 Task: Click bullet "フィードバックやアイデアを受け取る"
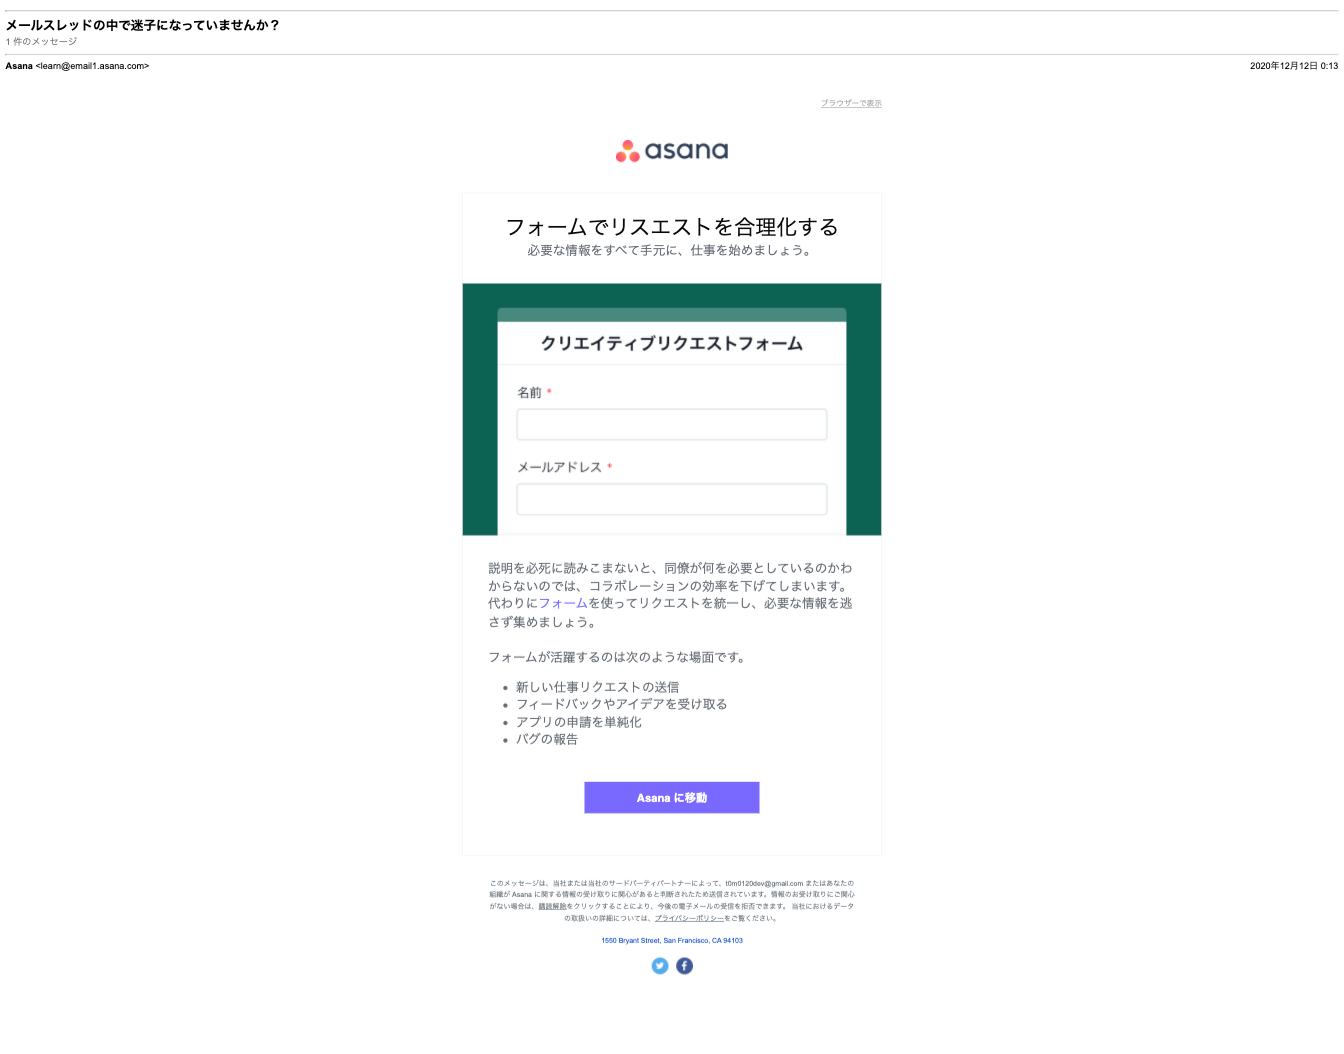(x=621, y=704)
